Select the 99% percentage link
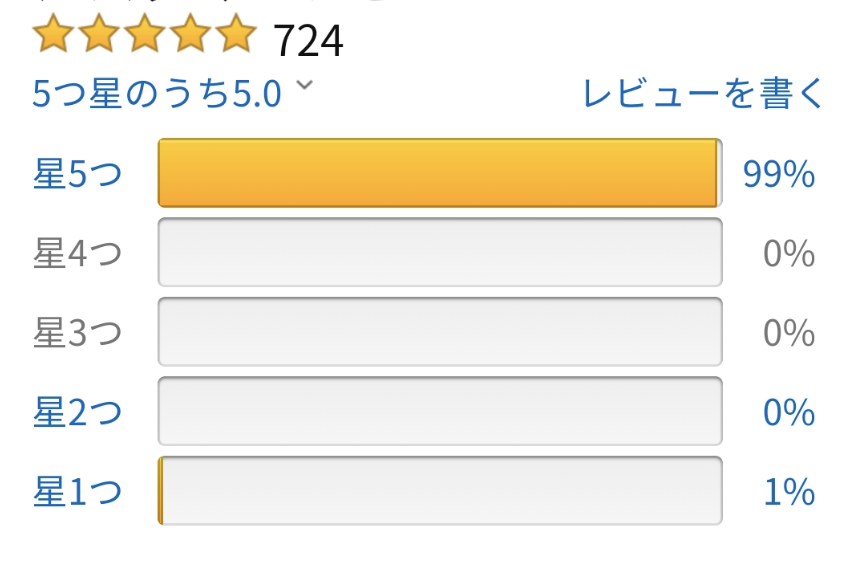 [x=779, y=174]
